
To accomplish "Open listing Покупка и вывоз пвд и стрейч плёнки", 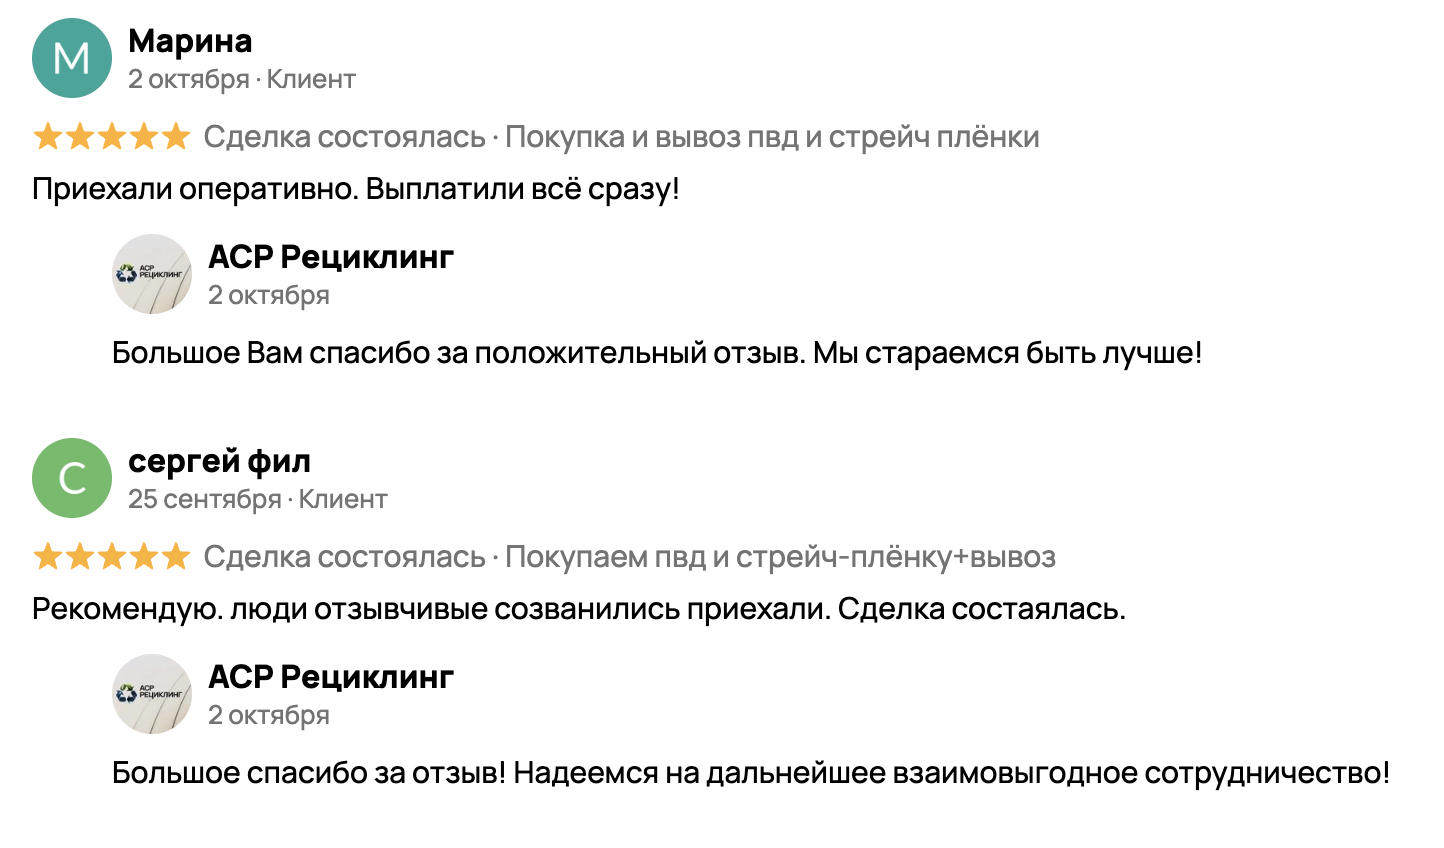I will (x=772, y=137).
